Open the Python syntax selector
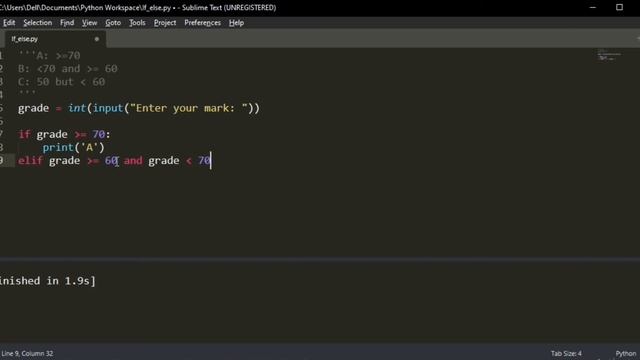Viewport: 640px width, 360px height. 626,353
